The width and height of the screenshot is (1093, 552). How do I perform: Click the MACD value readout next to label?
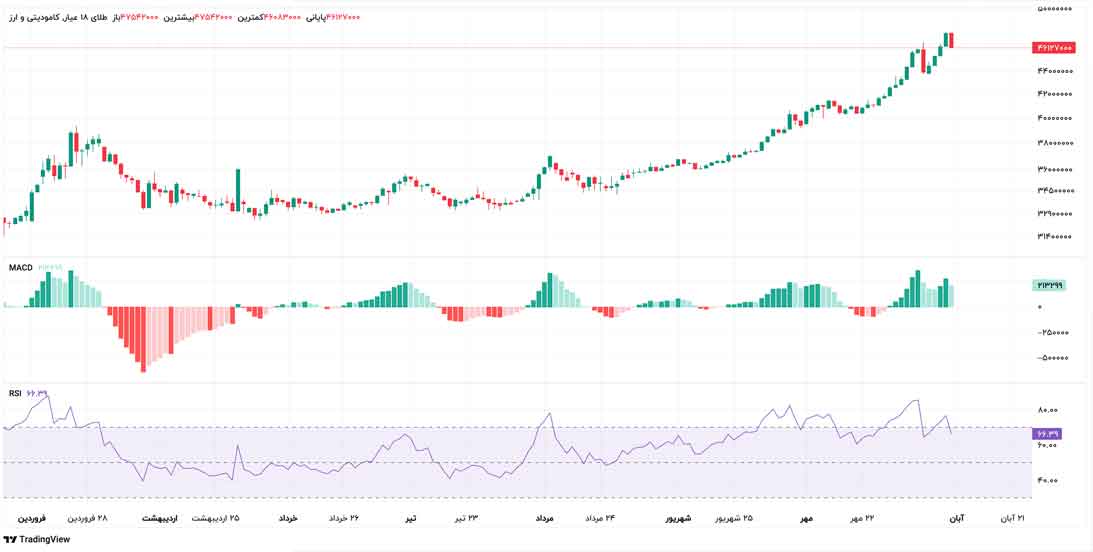tap(50, 268)
